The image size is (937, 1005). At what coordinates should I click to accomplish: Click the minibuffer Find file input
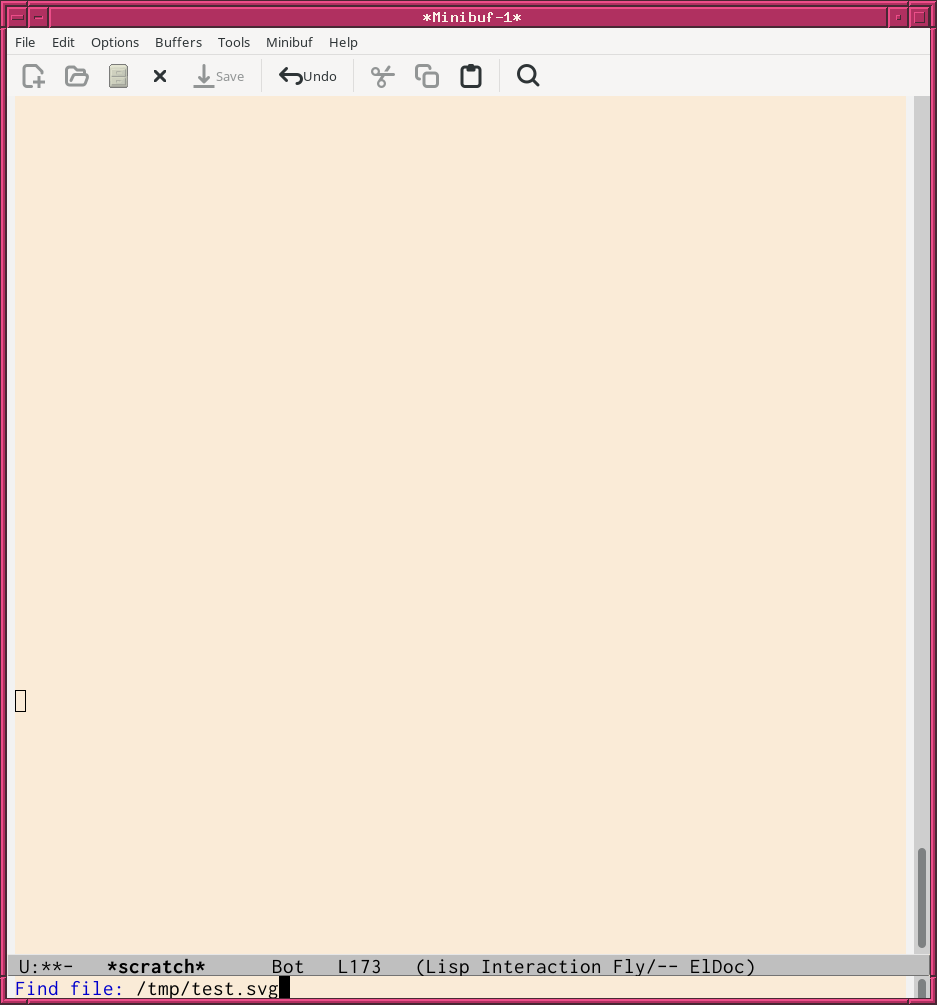click(x=461, y=988)
